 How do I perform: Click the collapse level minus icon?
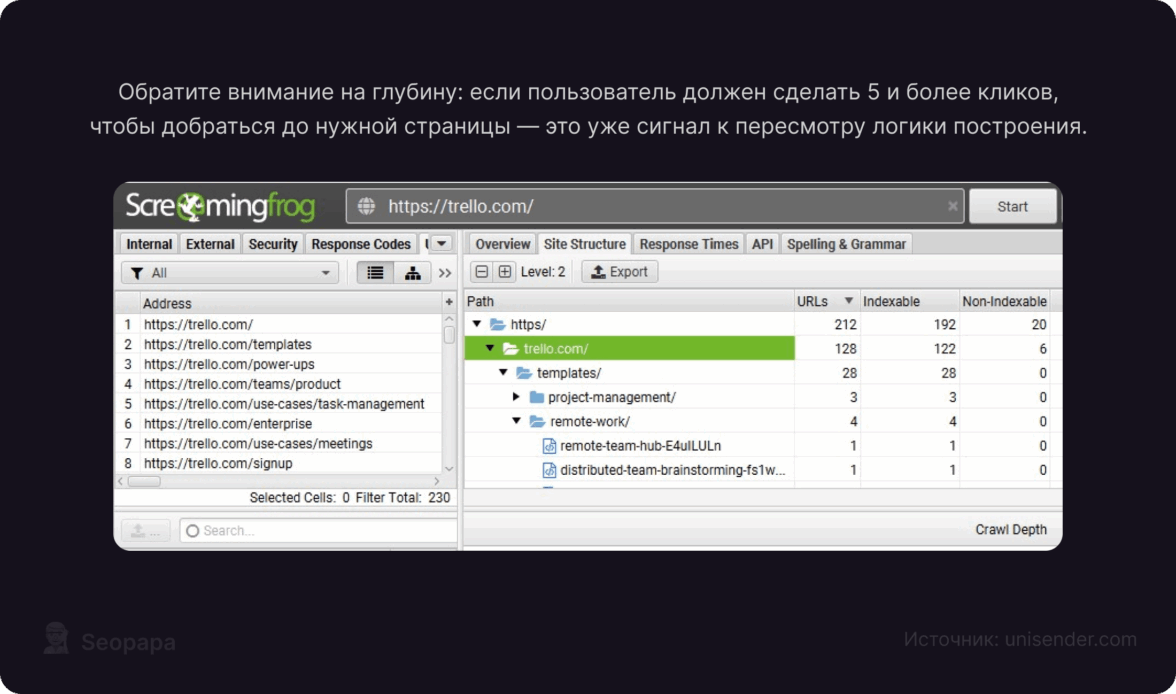(482, 272)
